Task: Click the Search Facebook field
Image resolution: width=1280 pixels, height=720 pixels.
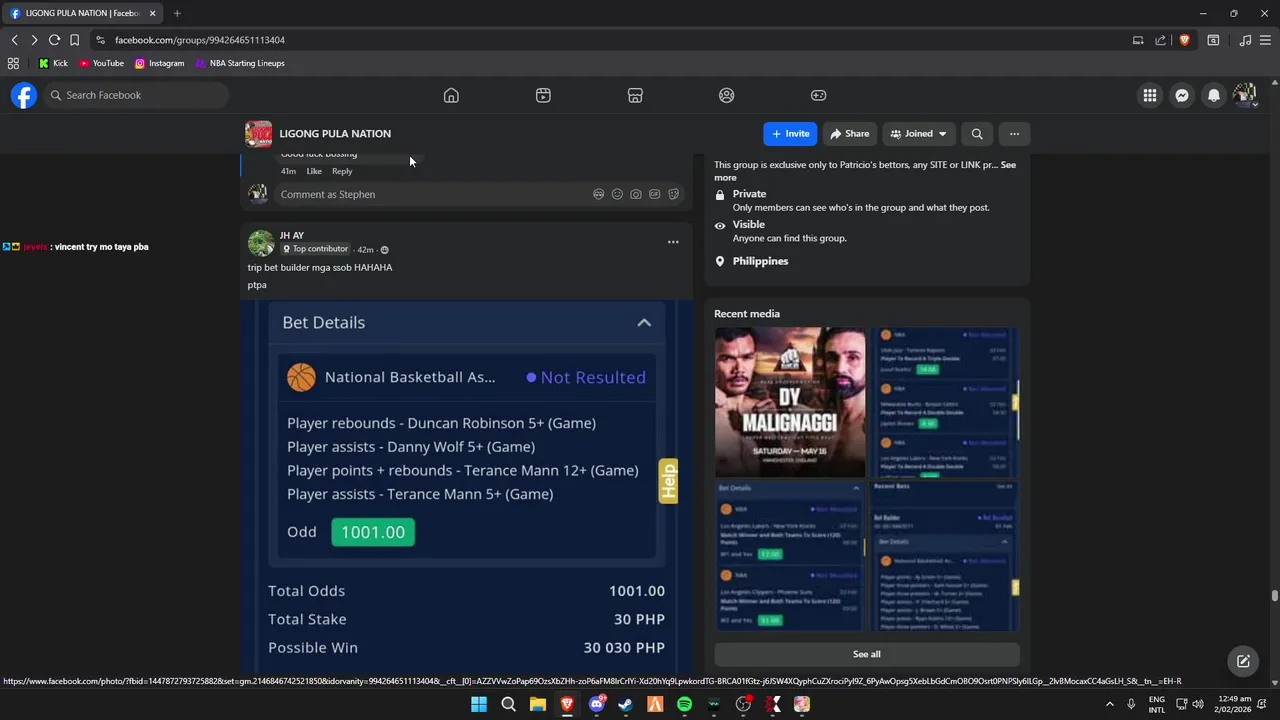Action: (136, 95)
